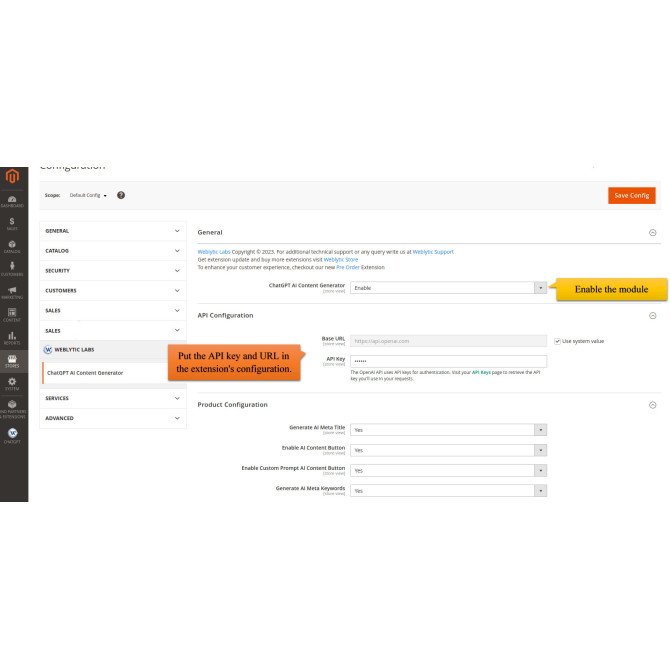Screen dimensions: 670x670
Task: Collapse the General fieldset circle toggle
Action: click(652, 232)
